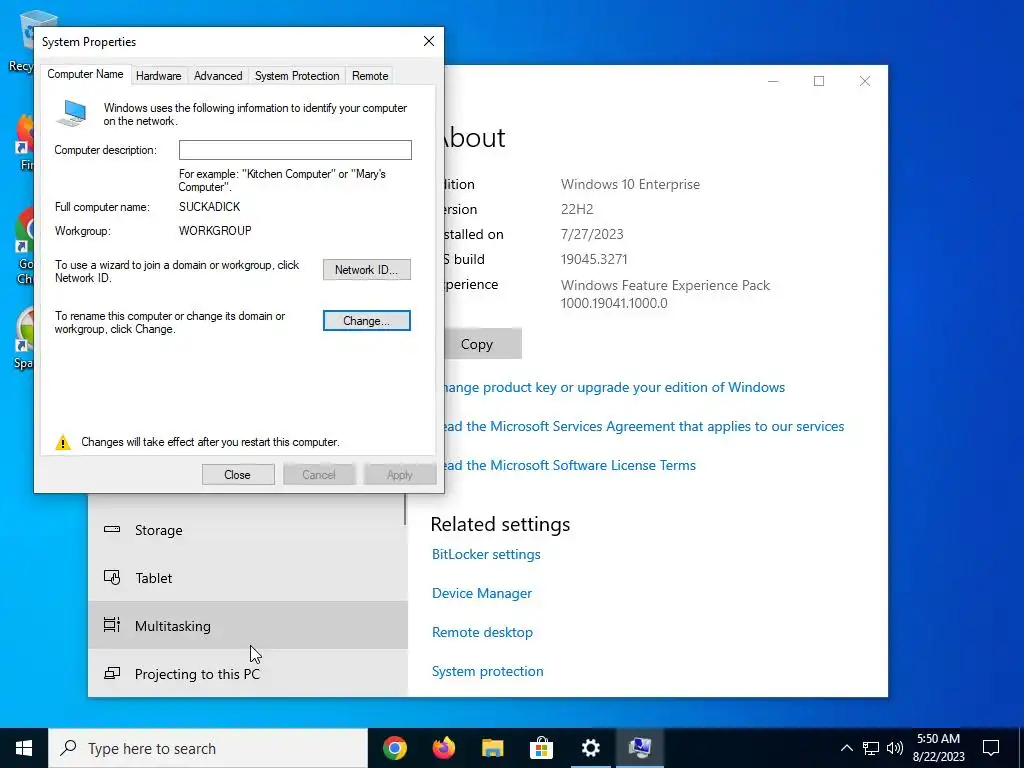Click the volume speaker icon in the tray
This screenshot has height=768, width=1024.
click(x=895, y=748)
